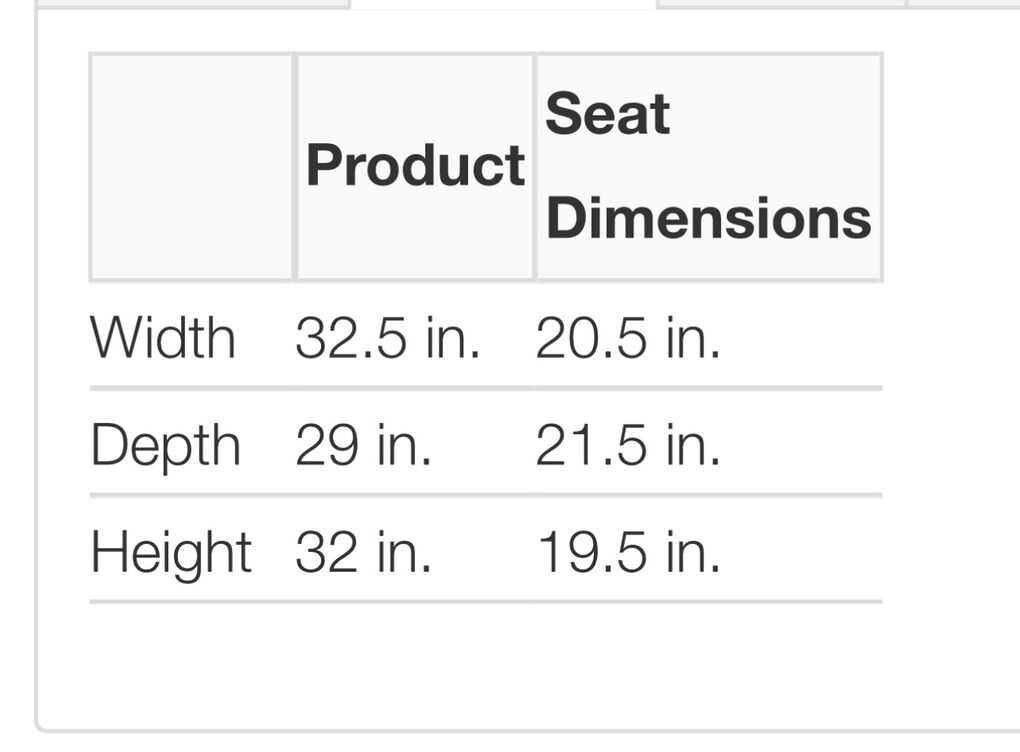1020x752 pixels.
Task: Select the Depth row label
Action: pyautogui.click(x=166, y=446)
